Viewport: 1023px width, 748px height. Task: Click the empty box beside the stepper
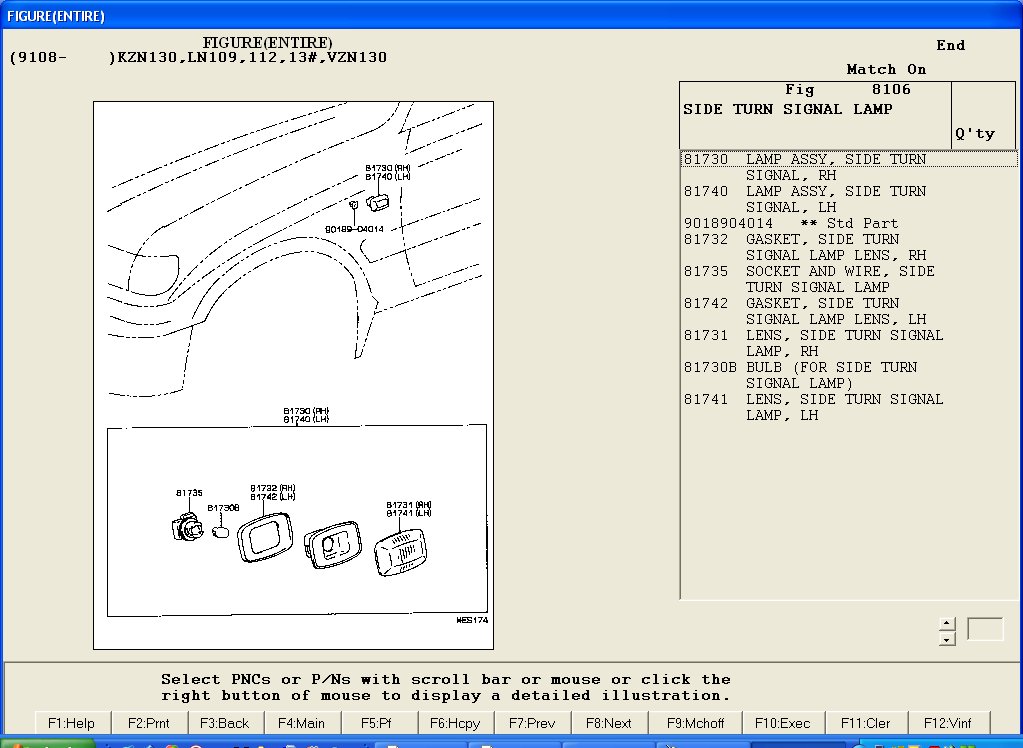tap(984, 630)
